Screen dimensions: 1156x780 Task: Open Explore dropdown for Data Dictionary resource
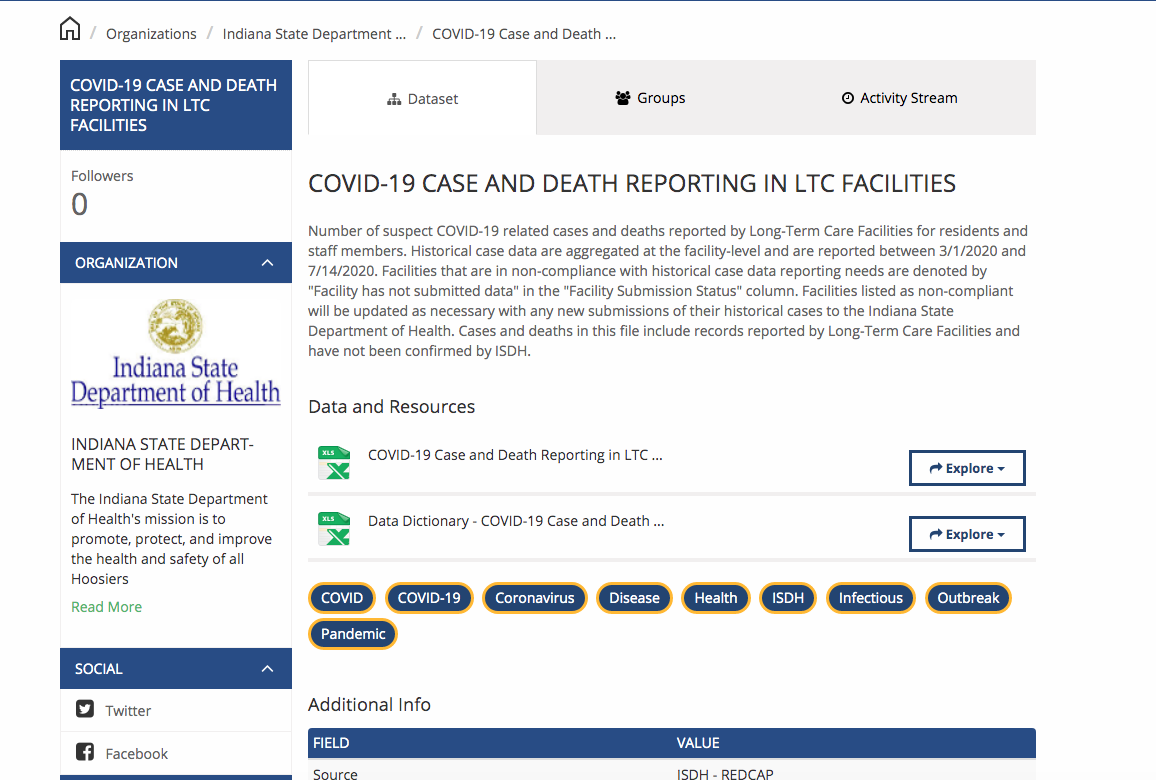[966, 534]
